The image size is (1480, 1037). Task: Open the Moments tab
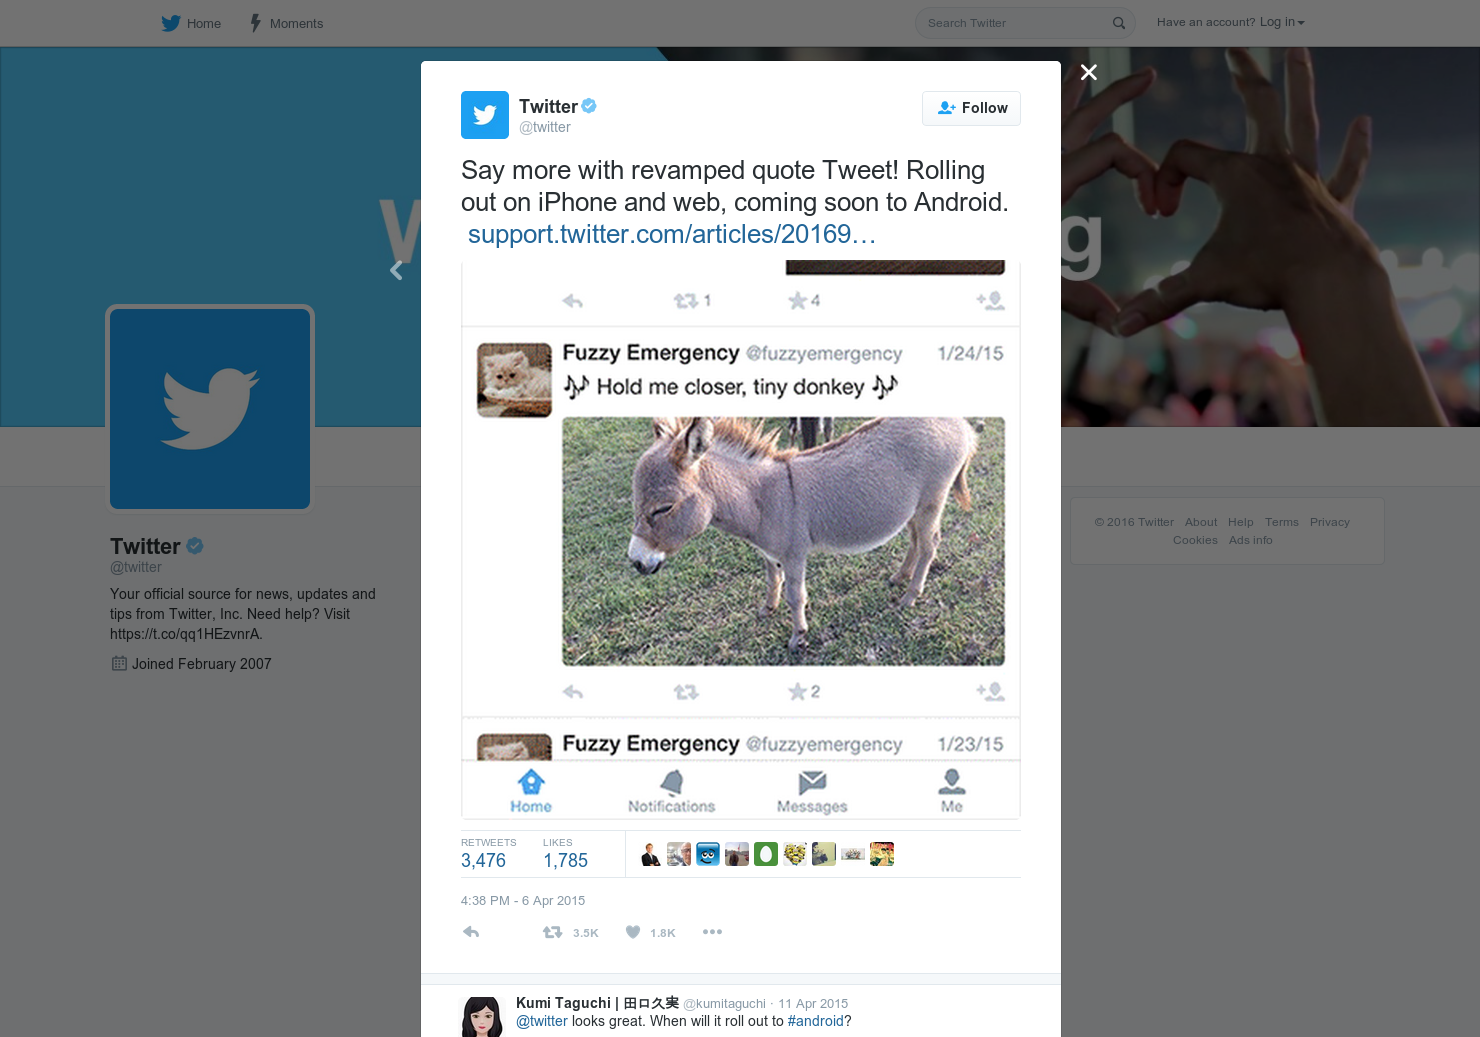tap(286, 23)
